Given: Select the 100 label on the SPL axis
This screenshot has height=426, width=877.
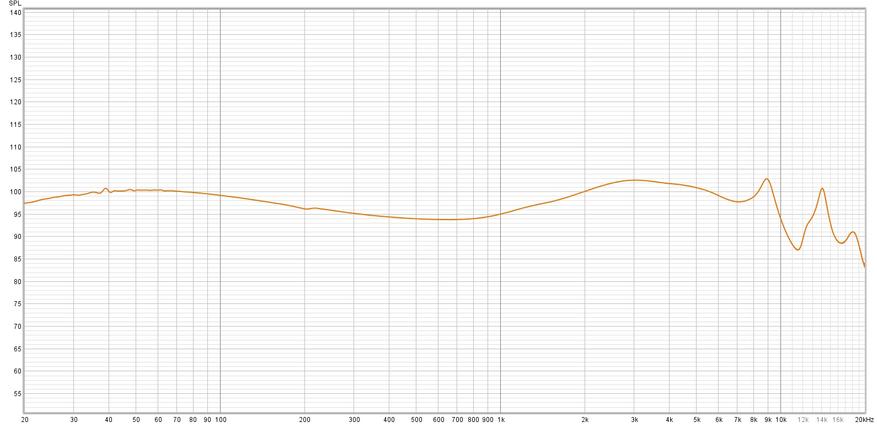Looking at the screenshot, I should click(x=15, y=192).
